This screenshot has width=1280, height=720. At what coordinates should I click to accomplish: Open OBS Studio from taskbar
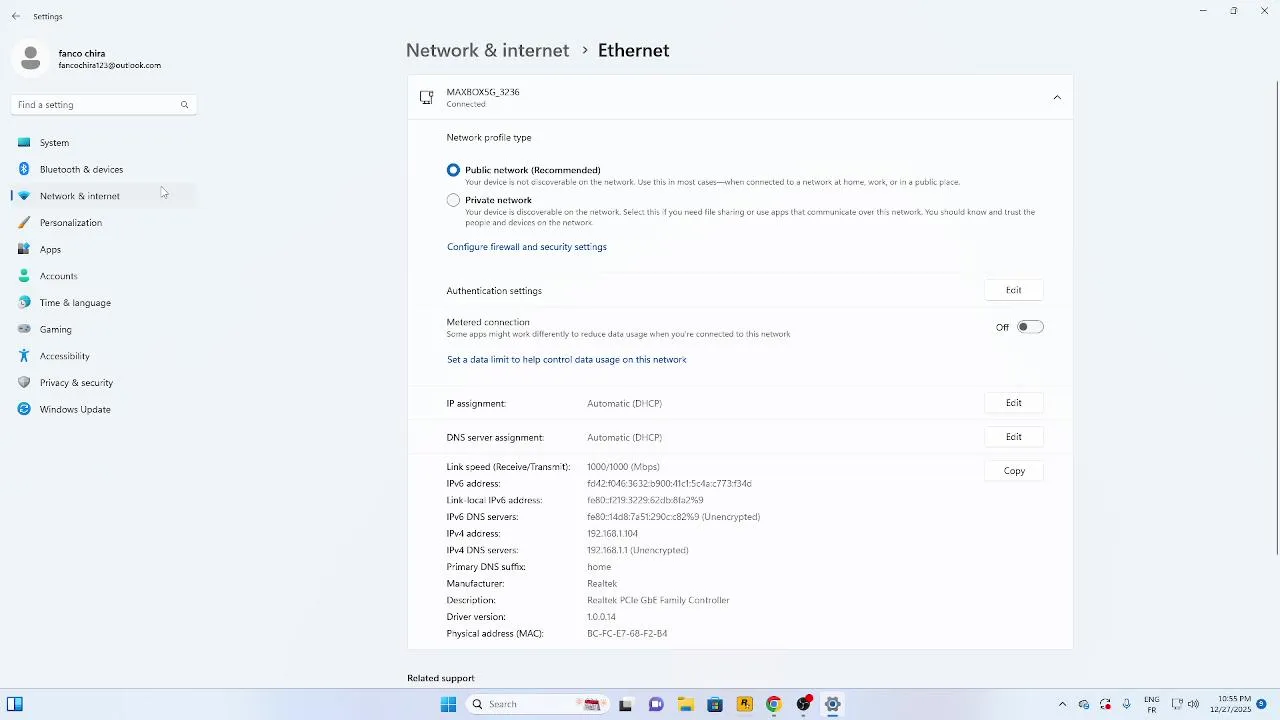coord(803,704)
